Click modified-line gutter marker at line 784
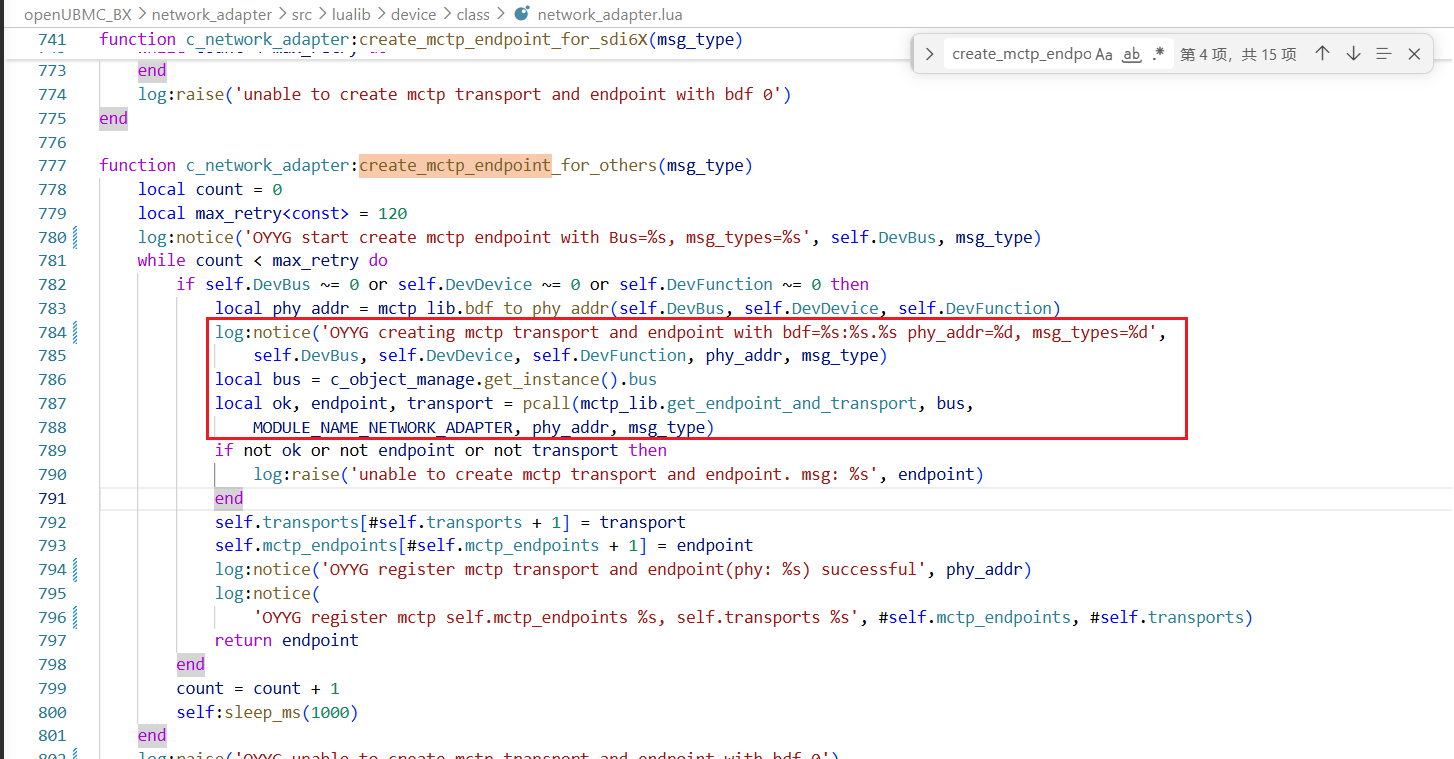The height and width of the screenshot is (759, 1454). [77, 333]
